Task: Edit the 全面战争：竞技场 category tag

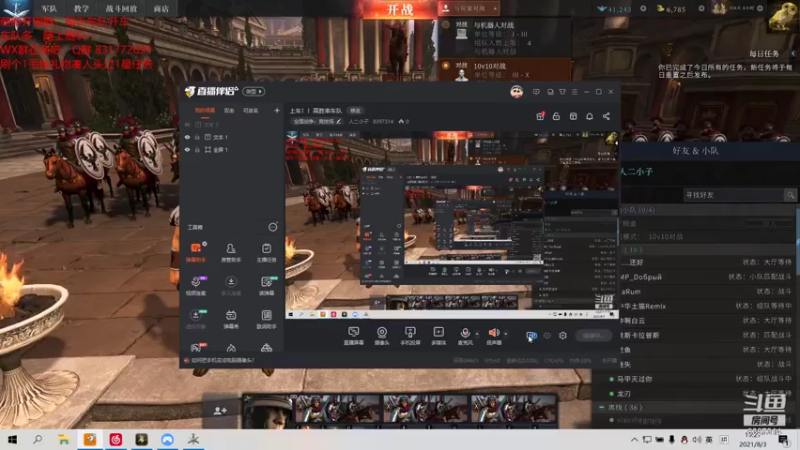Action: tap(317, 121)
